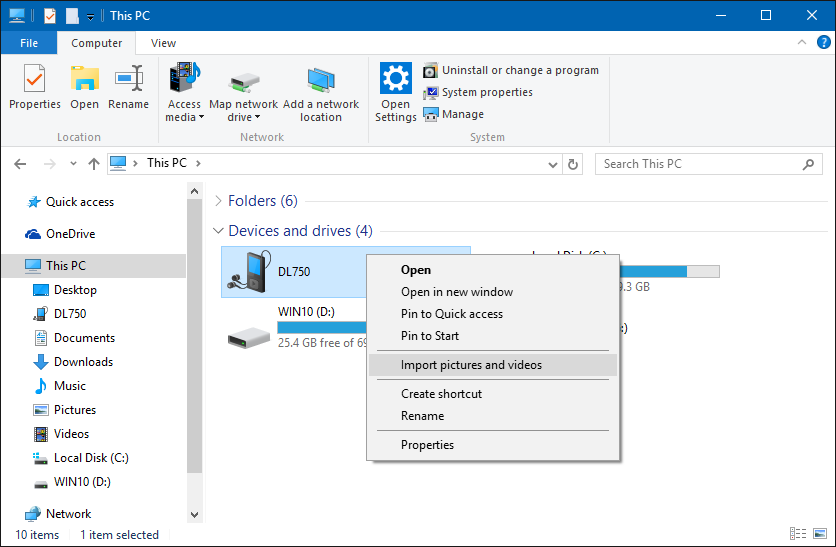Go up one level with up arrow
The image size is (836, 547).
94,164
